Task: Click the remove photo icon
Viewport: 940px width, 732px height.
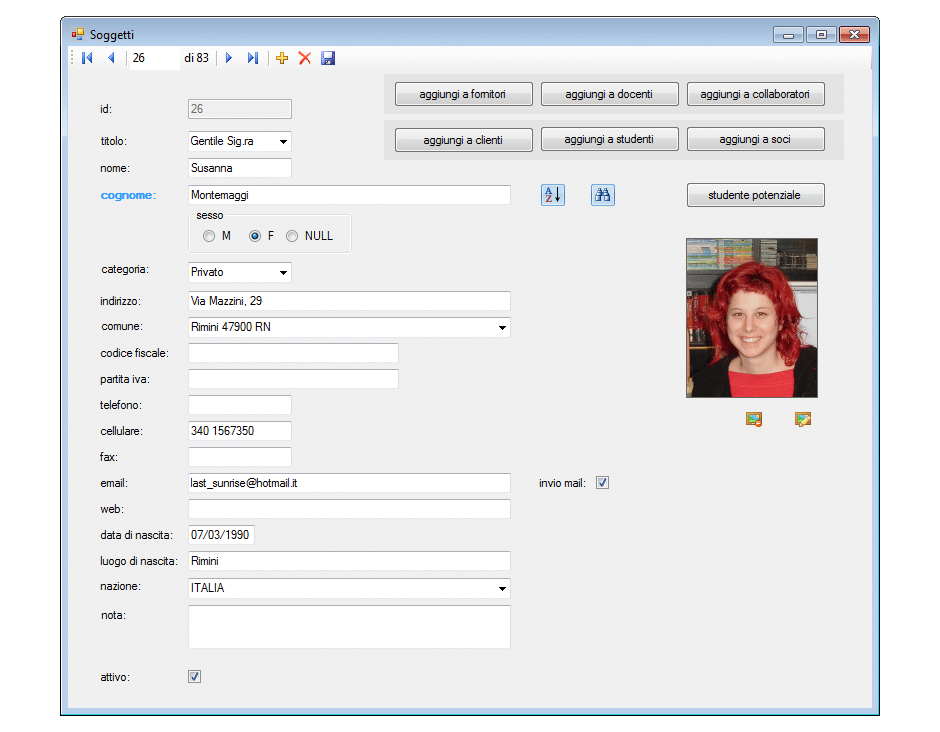Action: click(x=754, y=419)
